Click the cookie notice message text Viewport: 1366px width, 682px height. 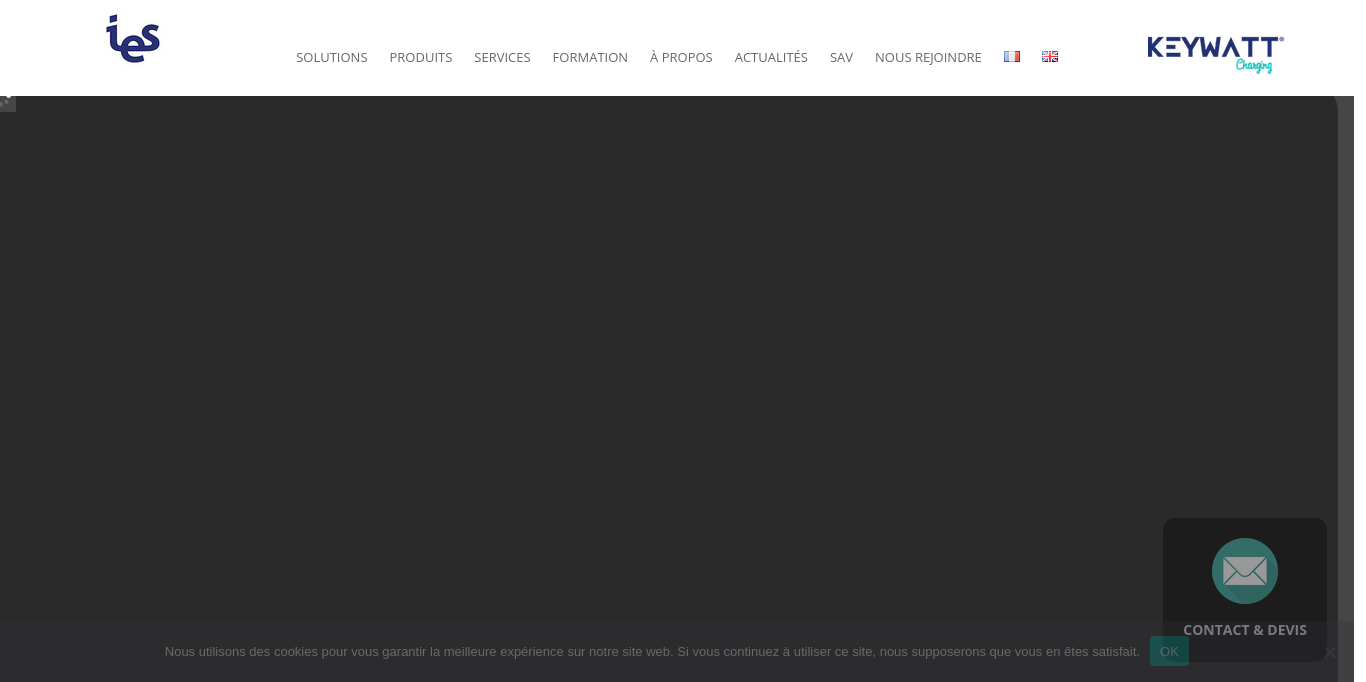point(651,652)
